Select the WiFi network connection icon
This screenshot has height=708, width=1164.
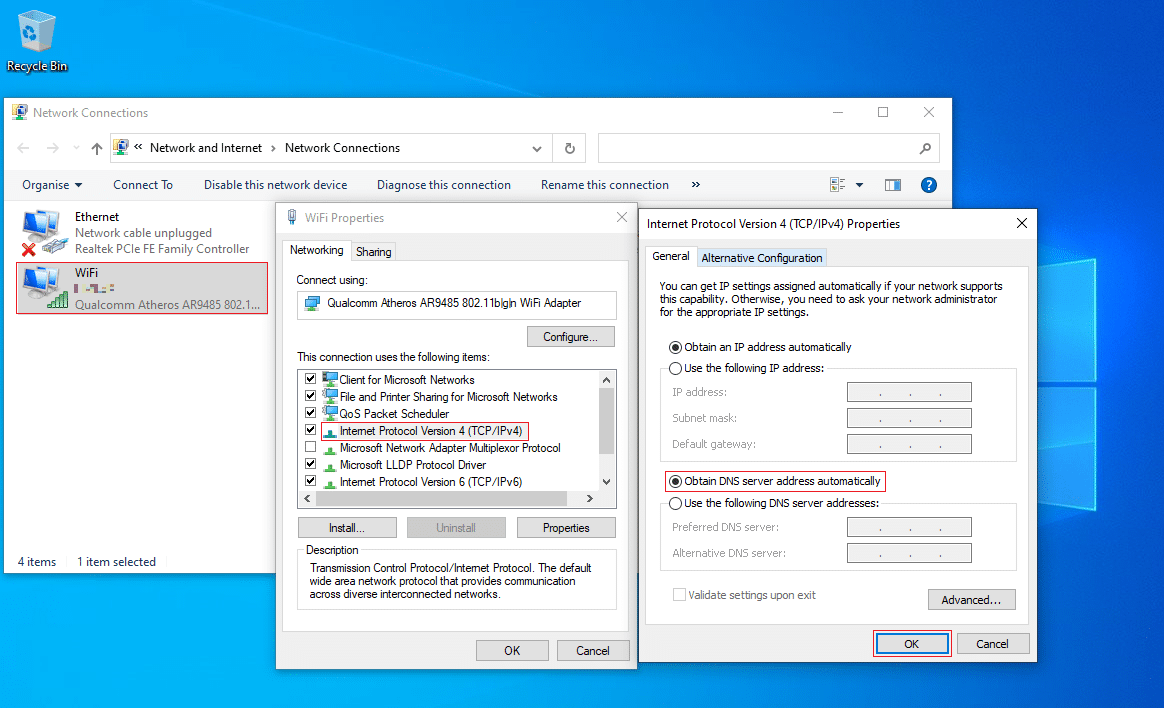(41, 288)
